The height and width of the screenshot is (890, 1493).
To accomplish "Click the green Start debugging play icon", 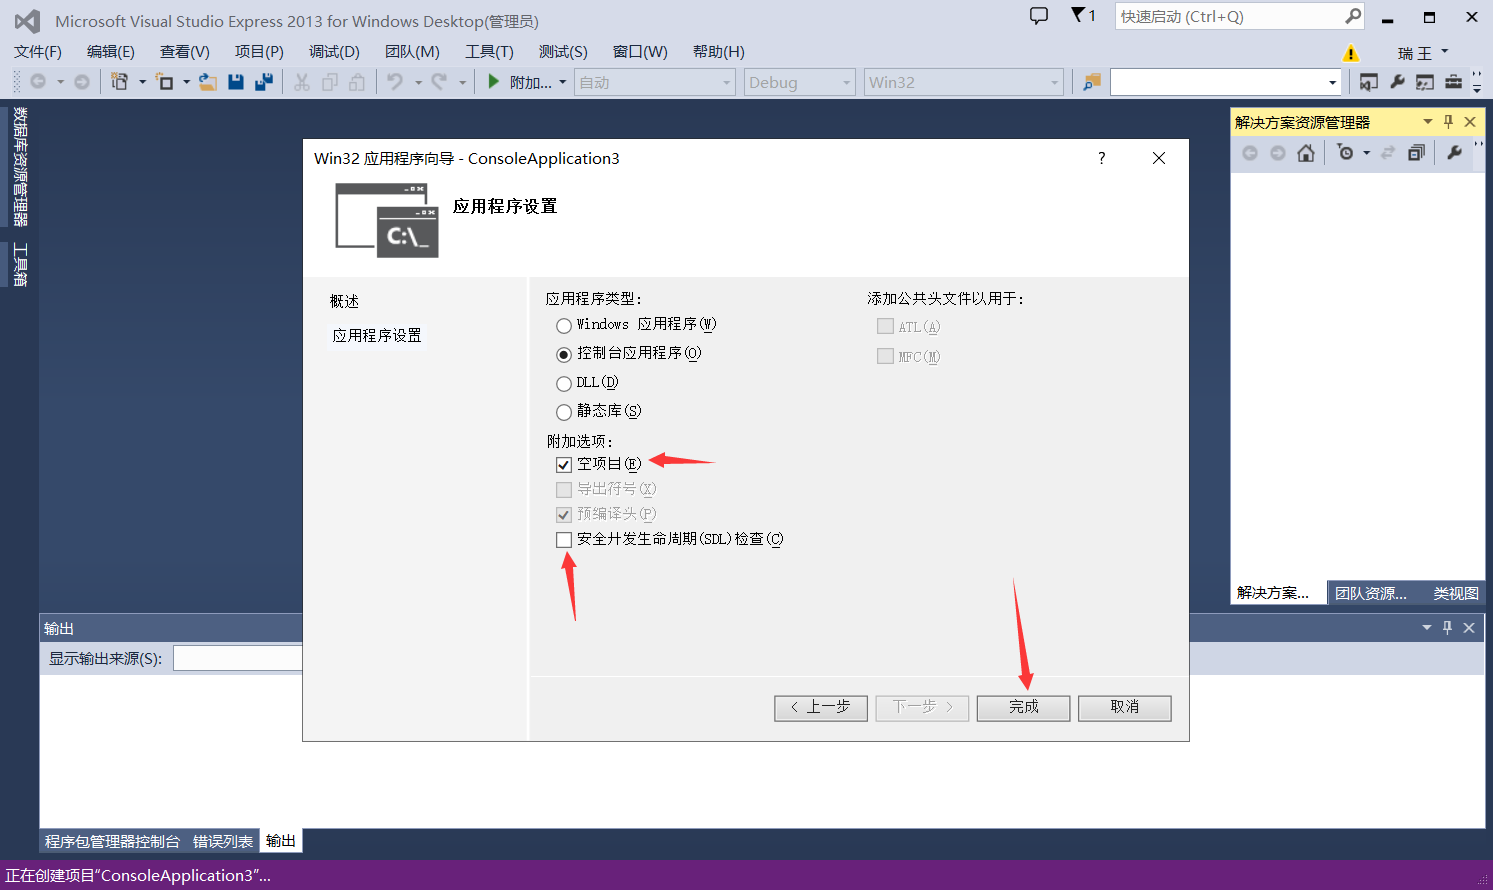I will pyautogui.click(x=493, y=82).
